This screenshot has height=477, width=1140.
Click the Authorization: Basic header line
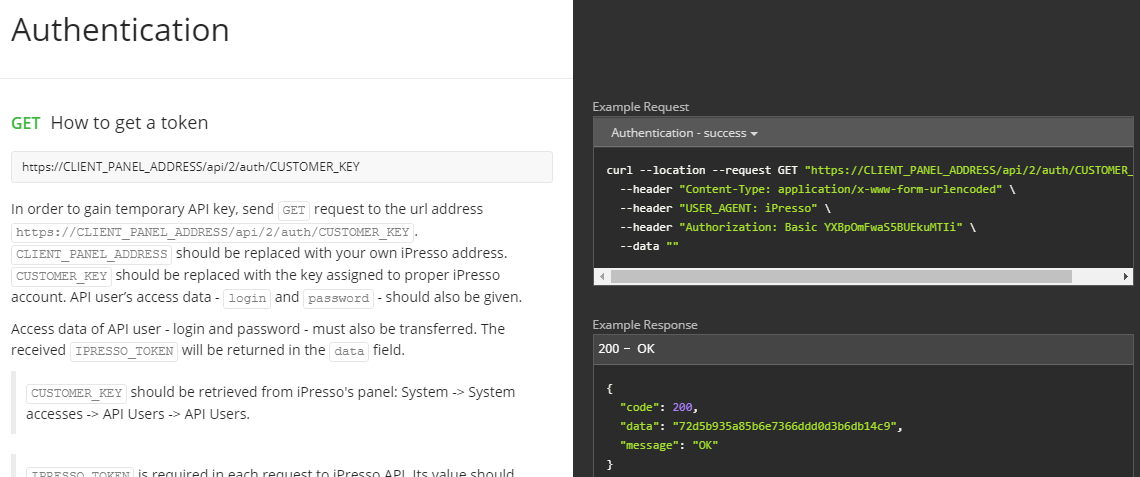(x=798, y=227)
